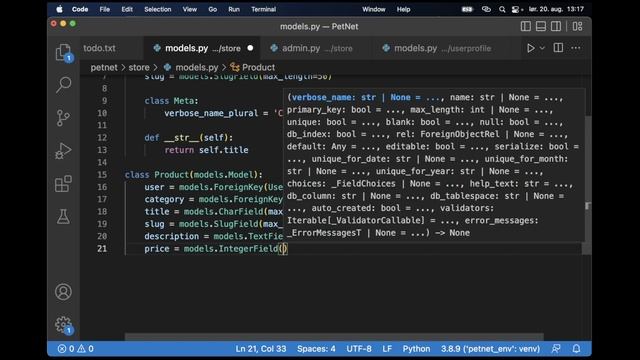640x360 pixels.
Task: Open the Explorer view in activity bar
Action: [x=63, y=52]
